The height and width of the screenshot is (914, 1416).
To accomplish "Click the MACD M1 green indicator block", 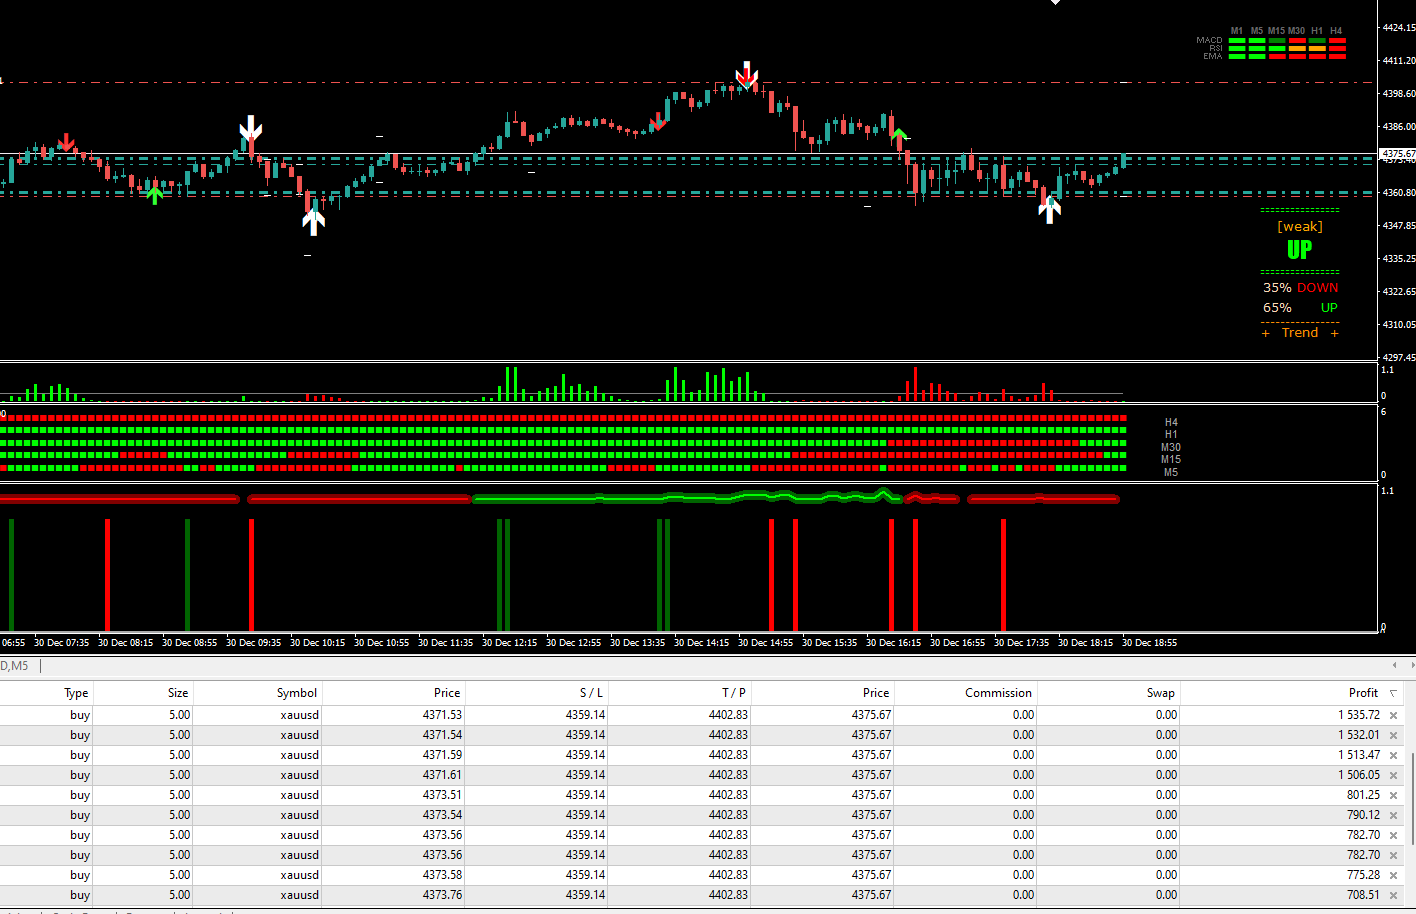I will point(1237,41).
